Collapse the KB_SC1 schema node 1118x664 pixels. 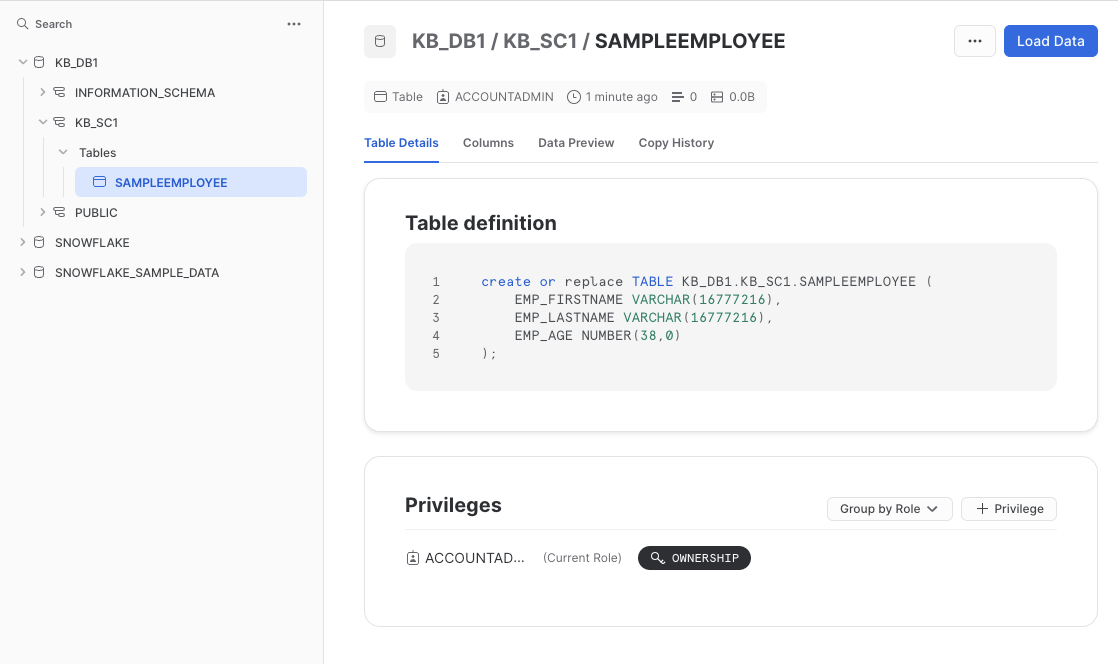pos(43,123)
